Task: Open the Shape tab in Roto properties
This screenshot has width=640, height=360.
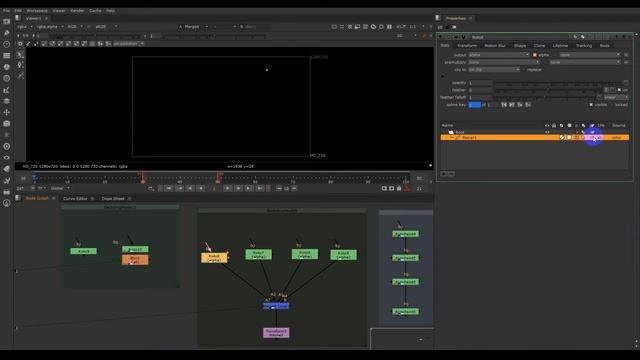Action: tap(520, 46)
